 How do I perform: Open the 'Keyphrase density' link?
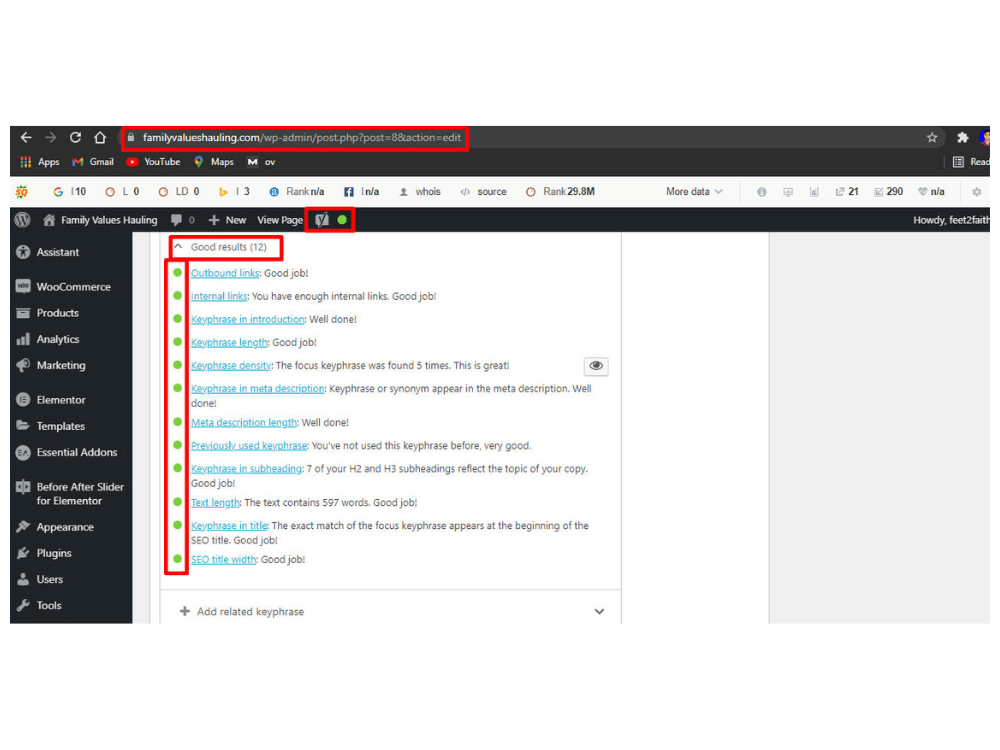231,365
